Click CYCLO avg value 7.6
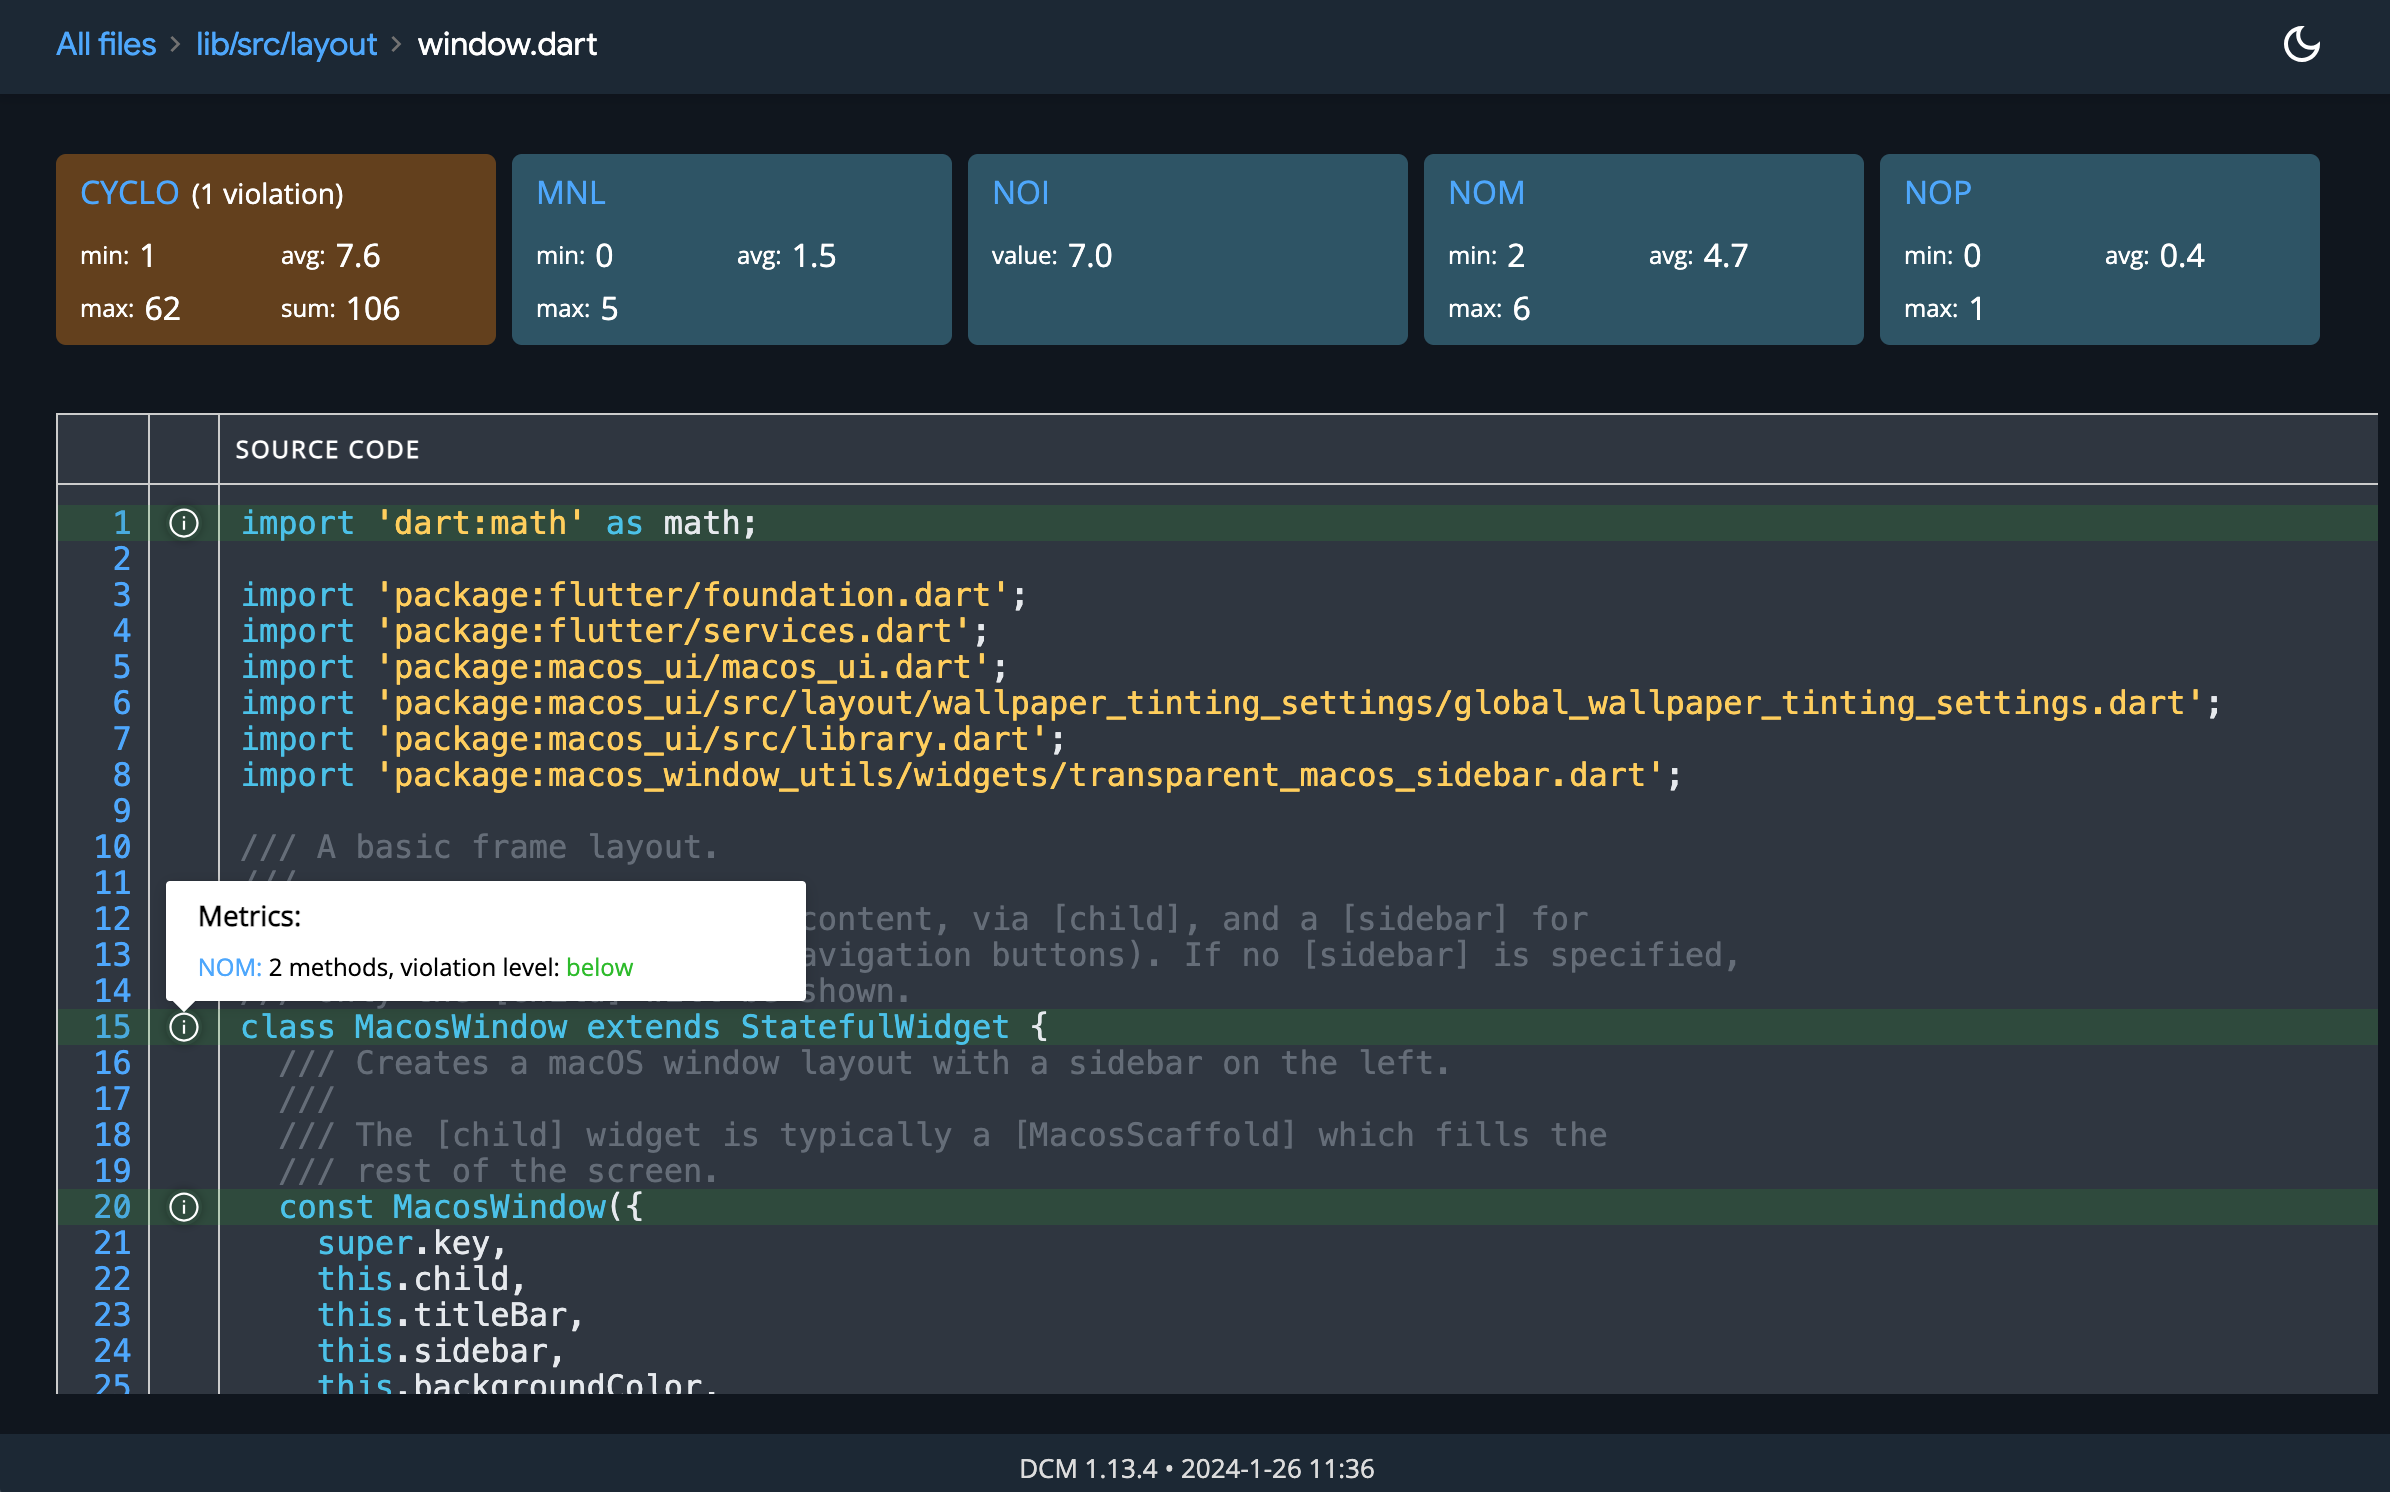This screenshot has height=1492, width=2390. tap(358, 256)
